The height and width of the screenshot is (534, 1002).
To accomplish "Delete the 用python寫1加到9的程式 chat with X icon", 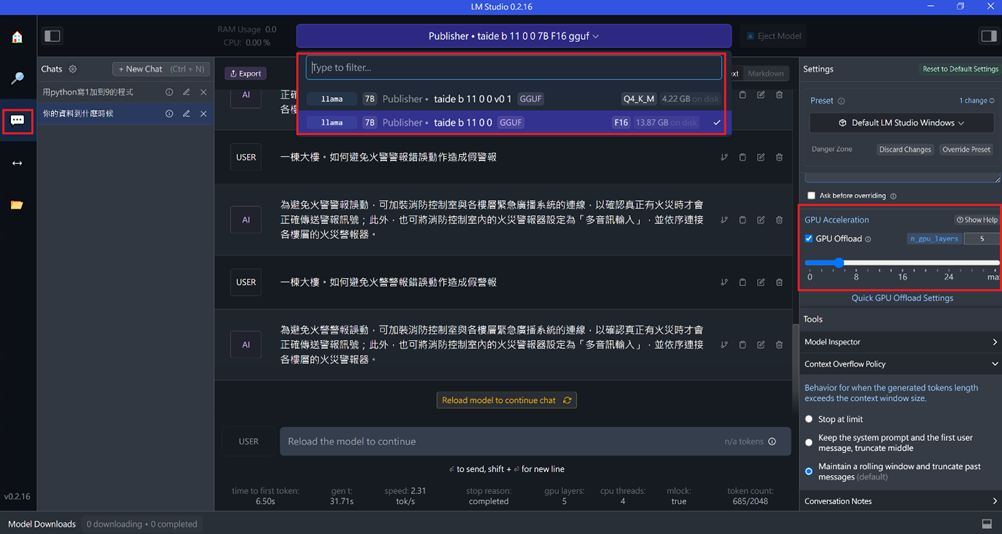I will pos(204,92).
